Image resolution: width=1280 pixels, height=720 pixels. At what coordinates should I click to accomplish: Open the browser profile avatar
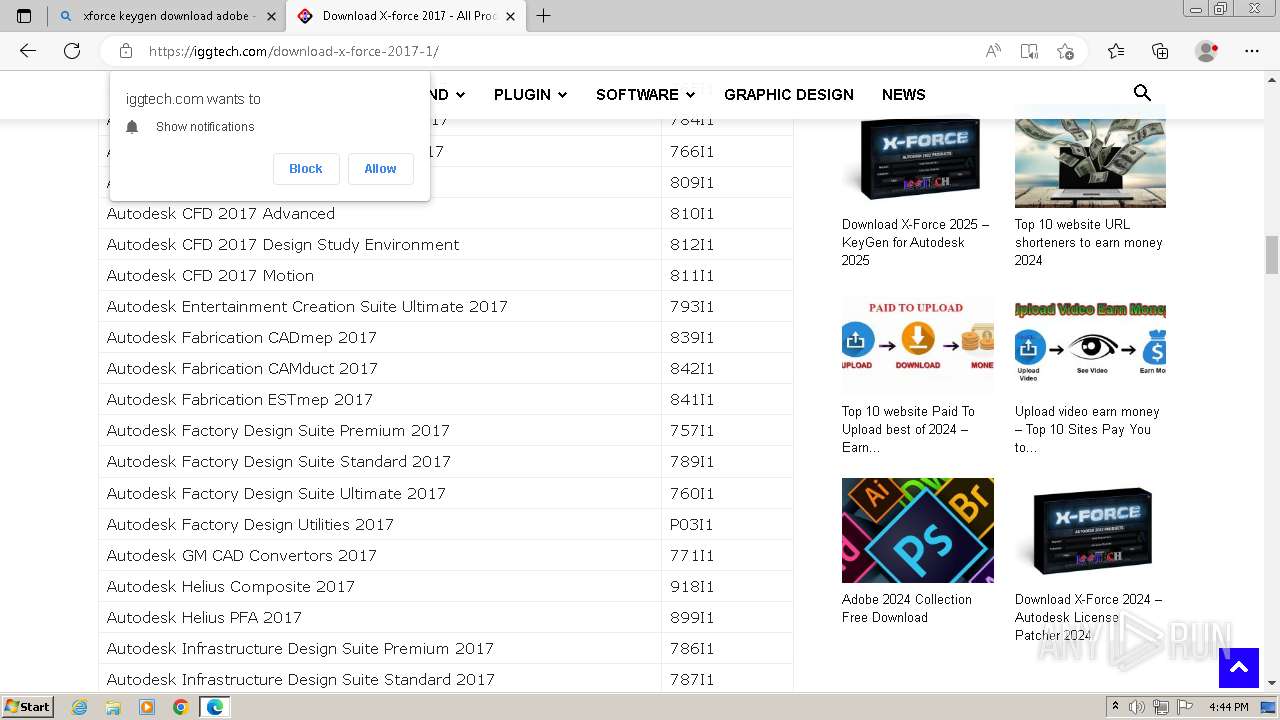pyautogui.click(x=1207, y=51)
